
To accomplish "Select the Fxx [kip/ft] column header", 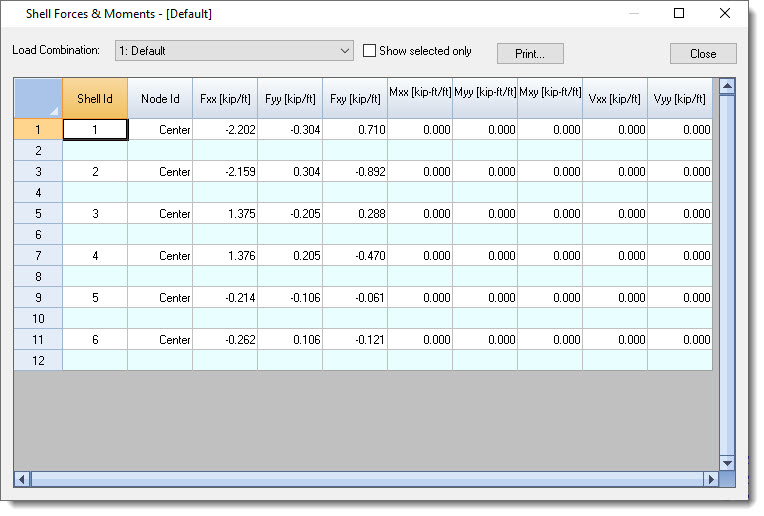I will point(225,99).
